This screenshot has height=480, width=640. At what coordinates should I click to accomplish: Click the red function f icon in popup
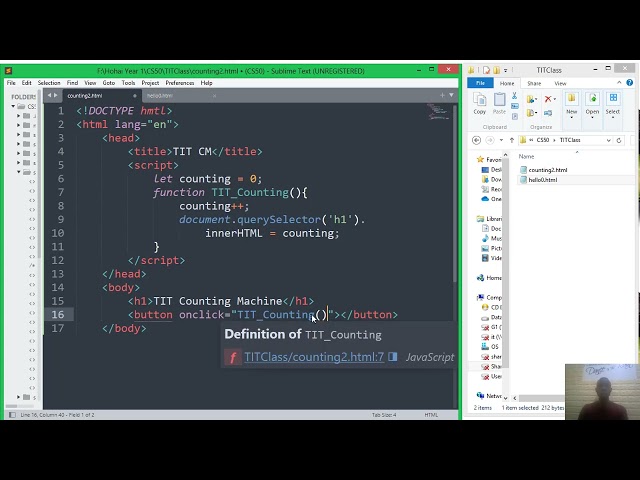click(x=233, y=358)
